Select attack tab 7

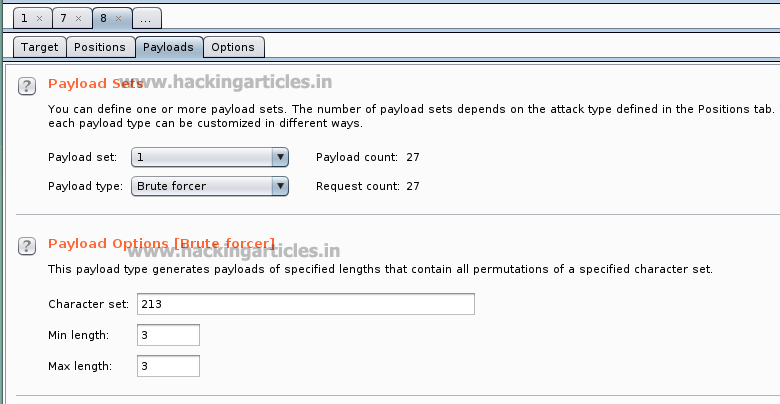(63, 18)
